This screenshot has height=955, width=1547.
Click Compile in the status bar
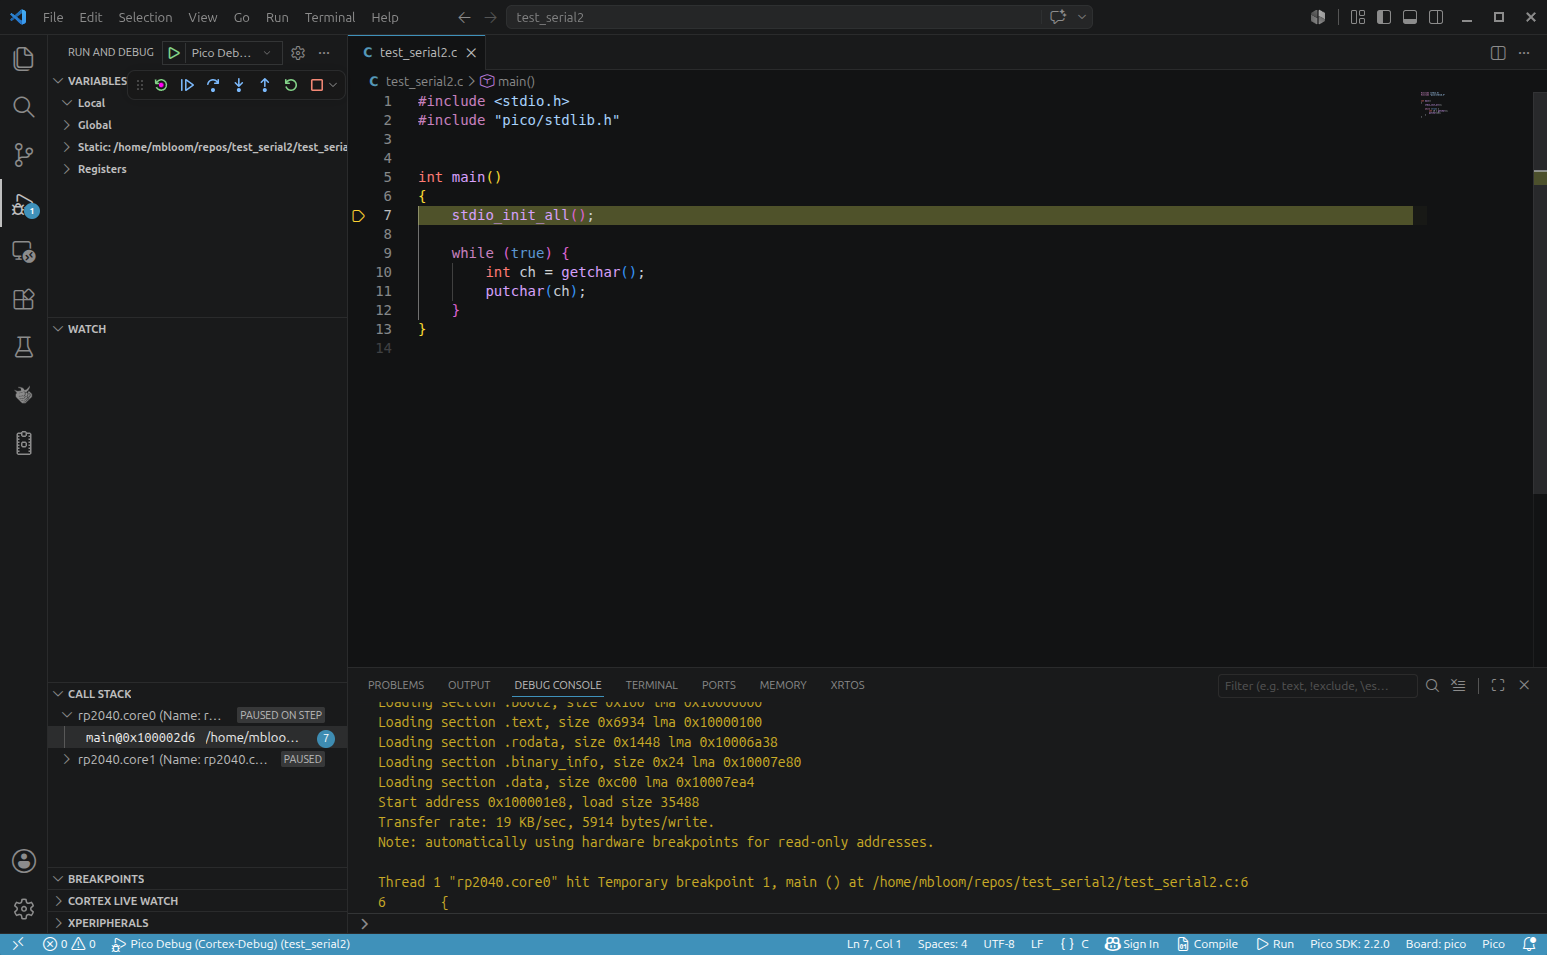(x=1207, y=944)
